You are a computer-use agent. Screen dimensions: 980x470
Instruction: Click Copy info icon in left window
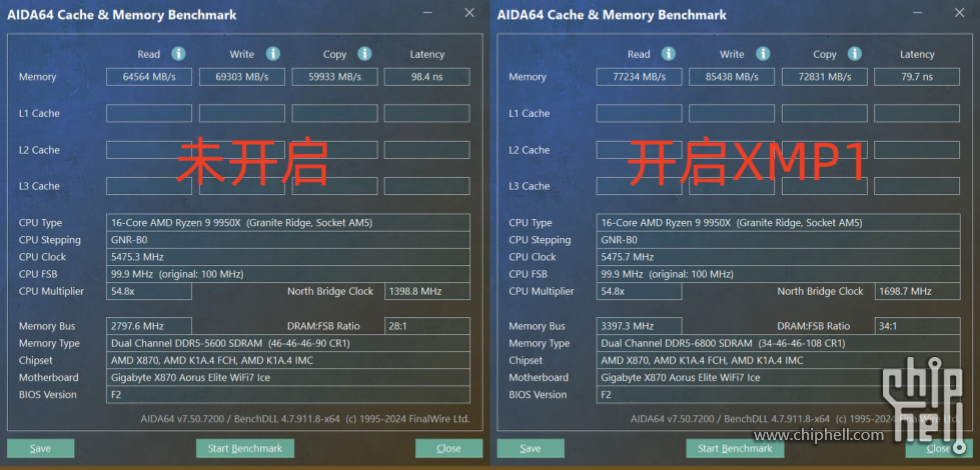pyautogui.click(x=364, y=54)
